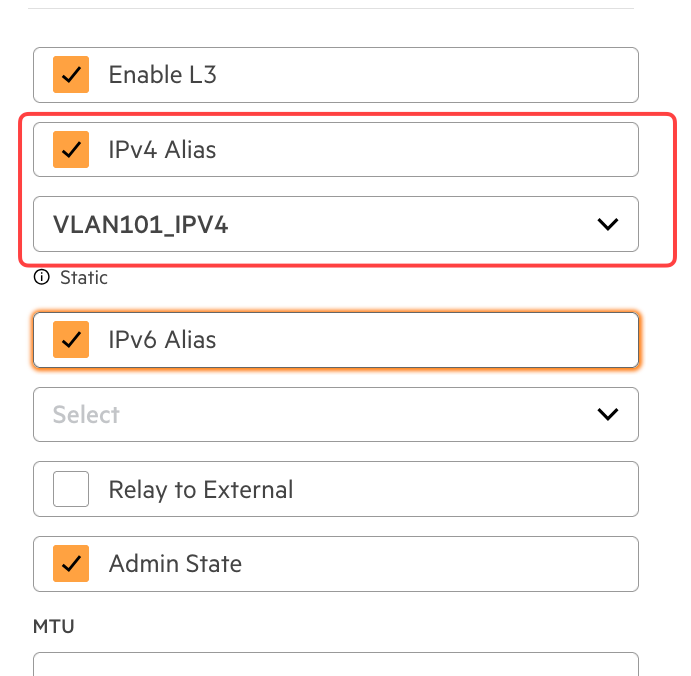Click the info icon beside Static
The width and height of the screenshot is (691, 676).
point(41,277)
